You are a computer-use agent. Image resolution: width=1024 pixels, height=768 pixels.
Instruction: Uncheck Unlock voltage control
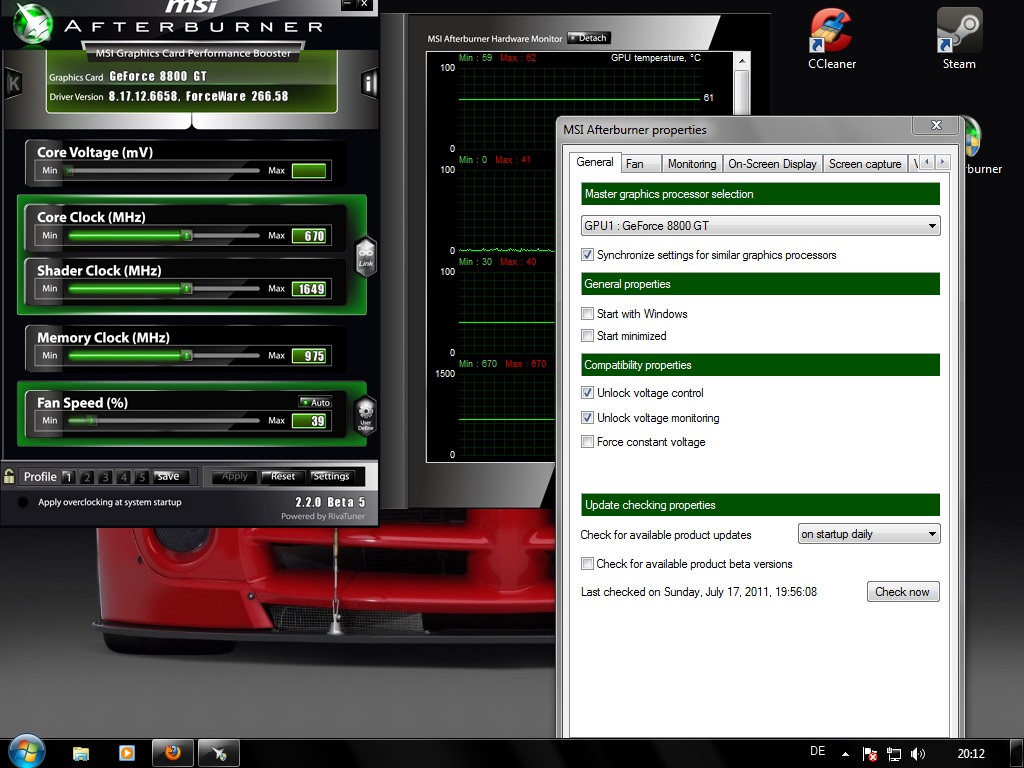point(587,392)
